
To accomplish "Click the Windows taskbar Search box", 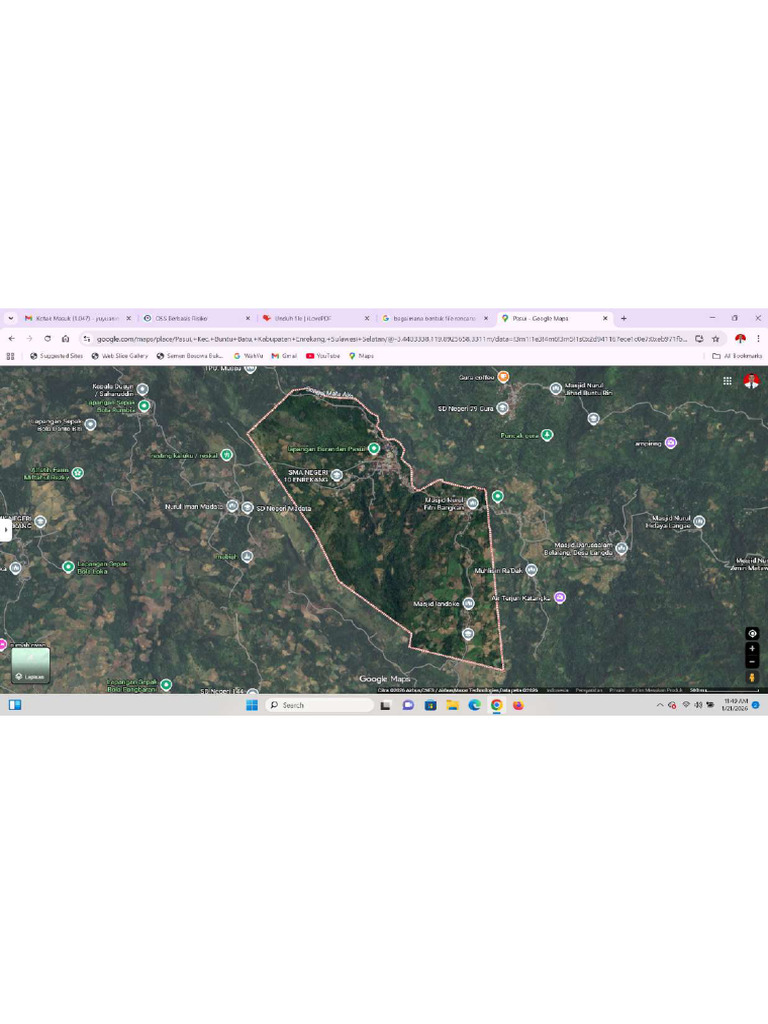I will pyautogui.click(x=319, y=705).
